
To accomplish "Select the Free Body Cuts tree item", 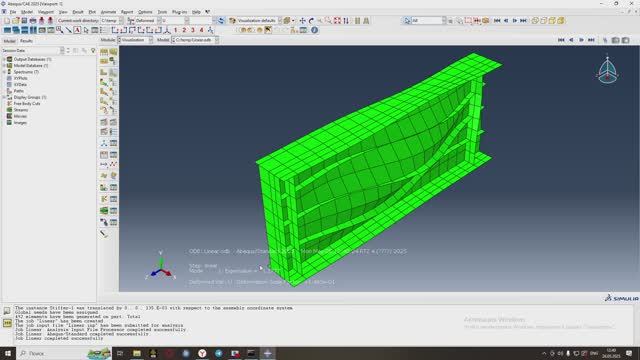I will pos(27,104).
